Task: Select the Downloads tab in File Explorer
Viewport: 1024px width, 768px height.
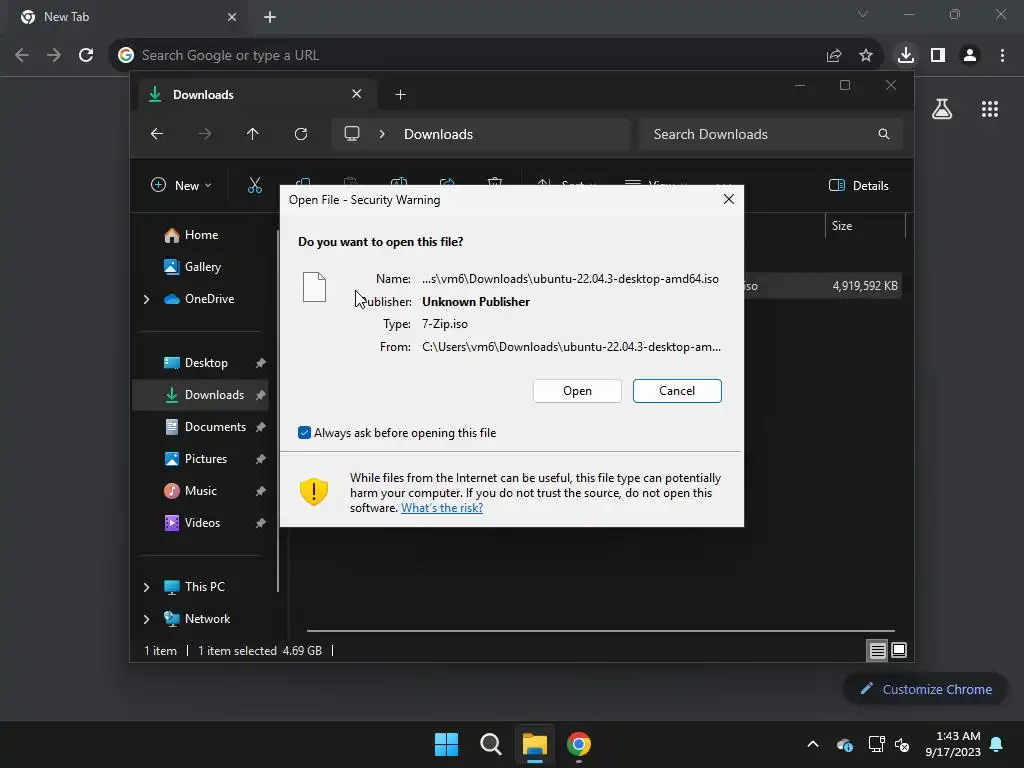Action: [257, 95]
